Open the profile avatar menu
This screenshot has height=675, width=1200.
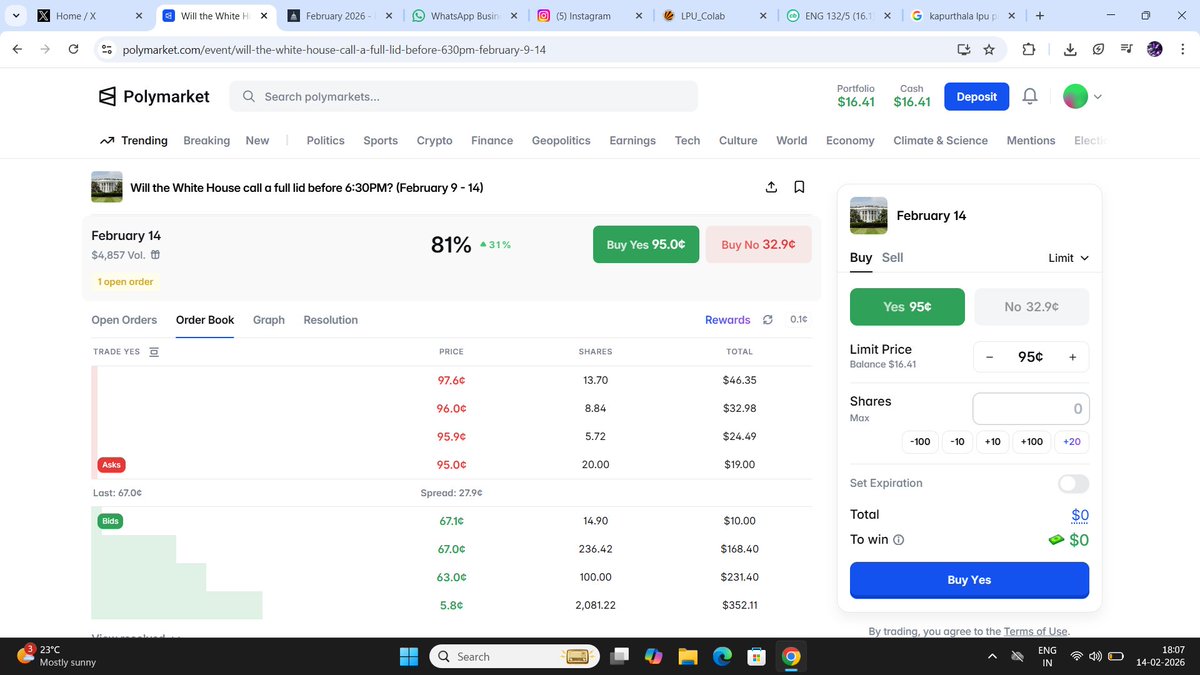click(1083, 96)
